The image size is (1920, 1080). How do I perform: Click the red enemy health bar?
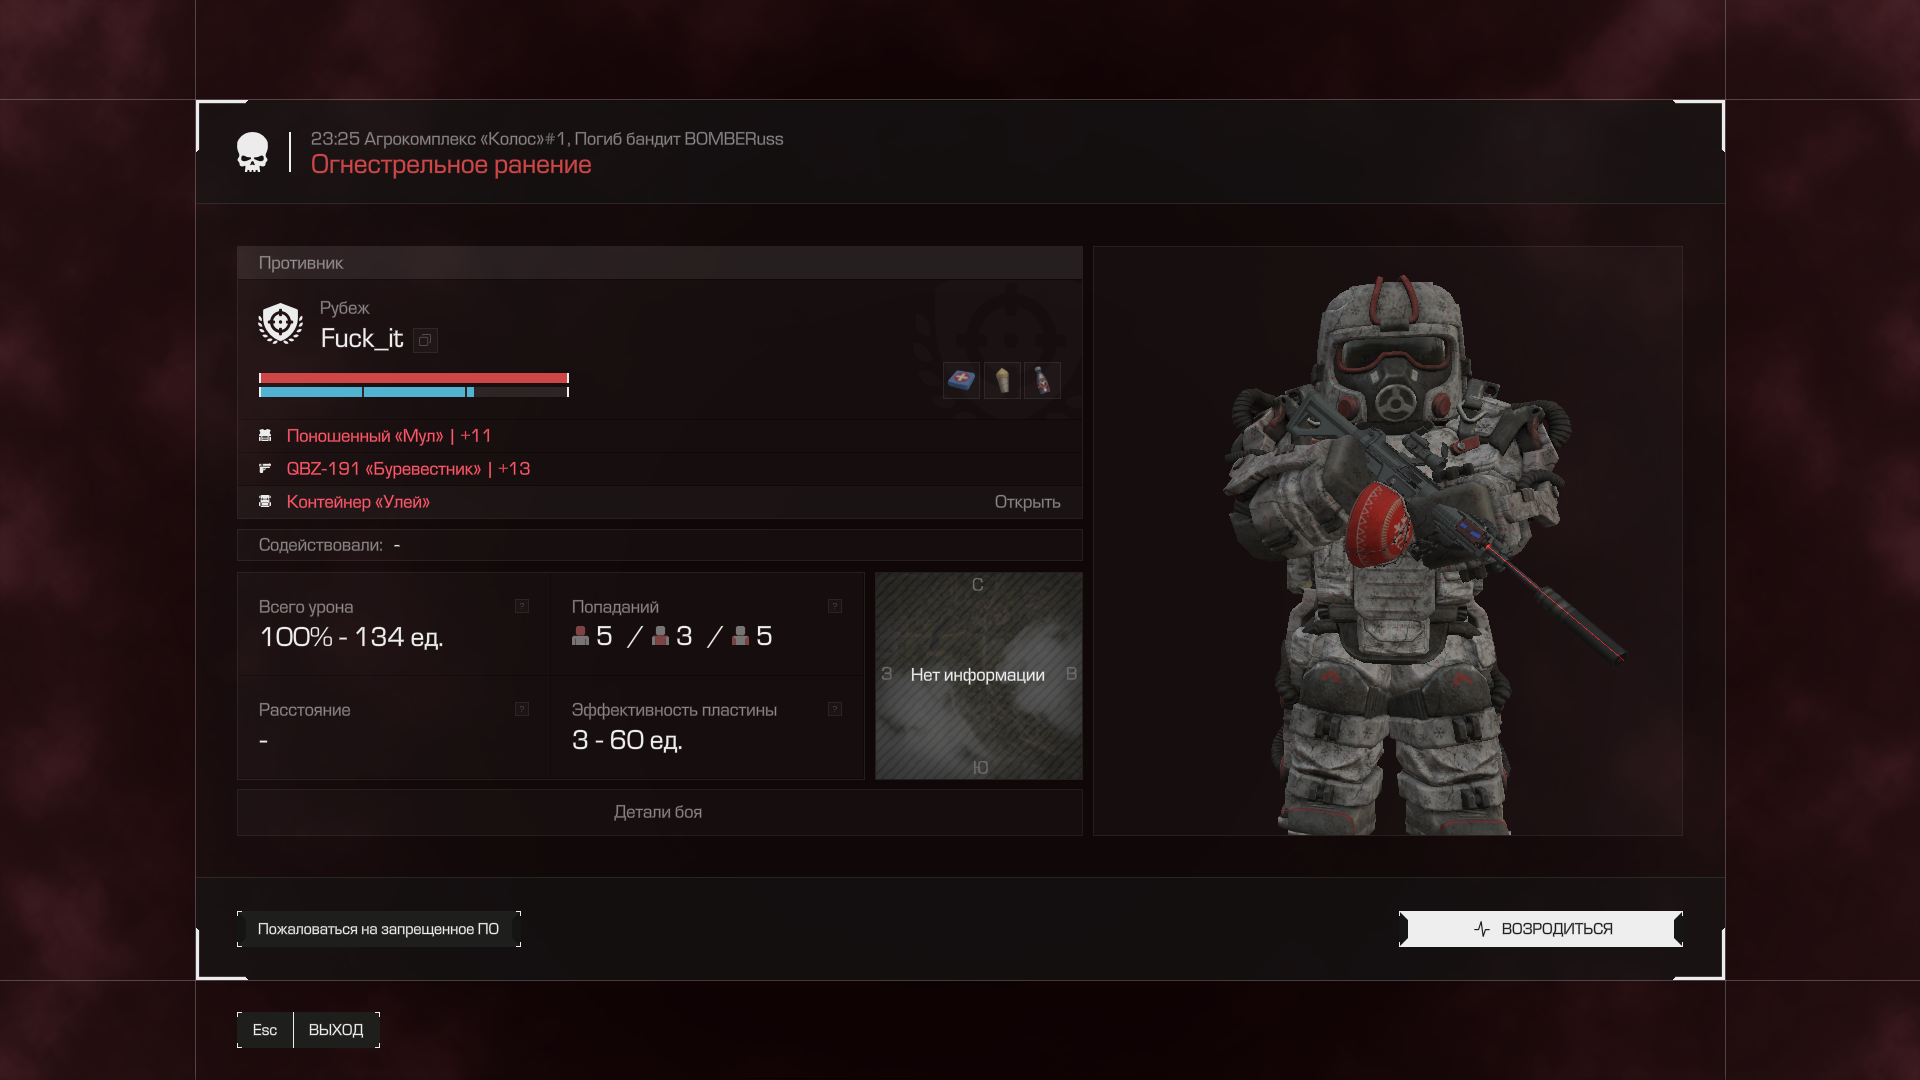[414, 378]
